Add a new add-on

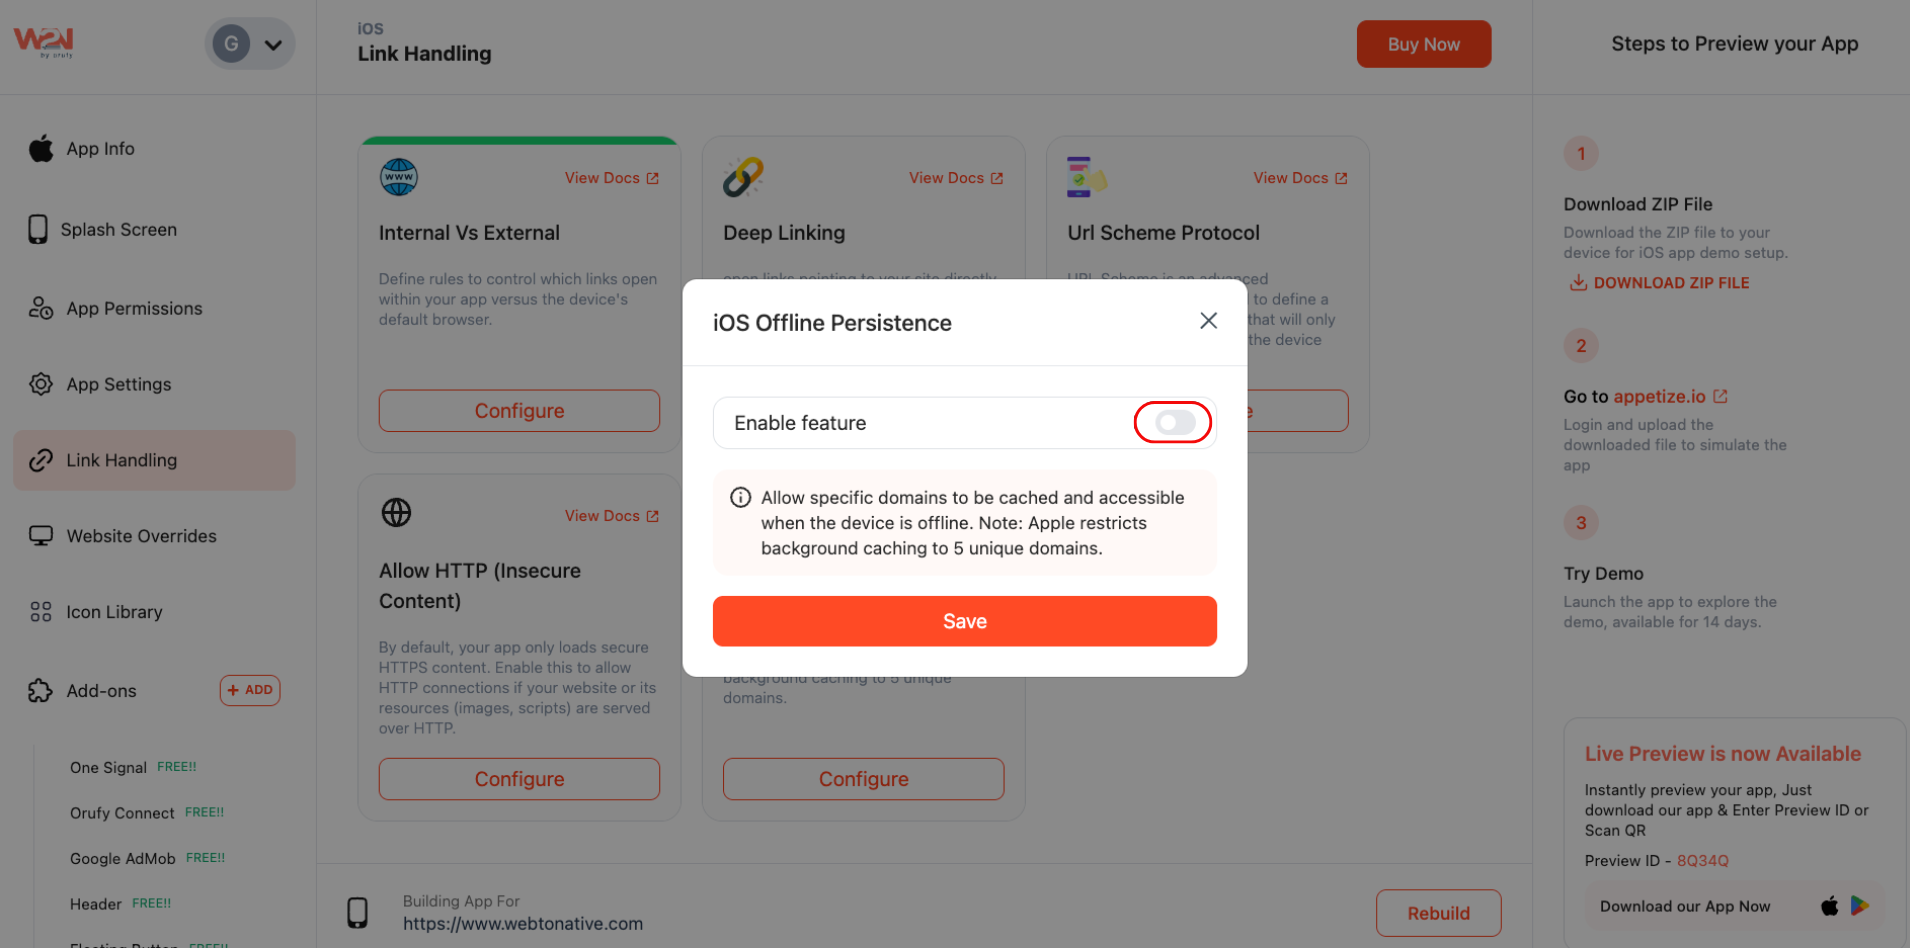(250, 690)
